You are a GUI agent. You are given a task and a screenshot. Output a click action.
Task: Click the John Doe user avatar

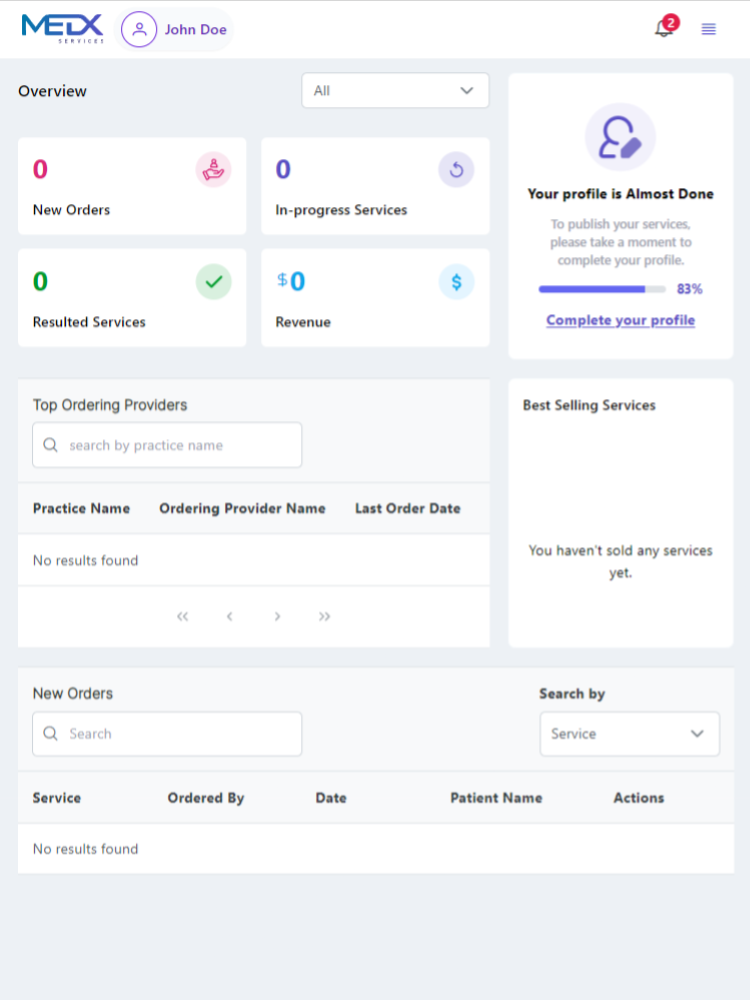point(139,30)
